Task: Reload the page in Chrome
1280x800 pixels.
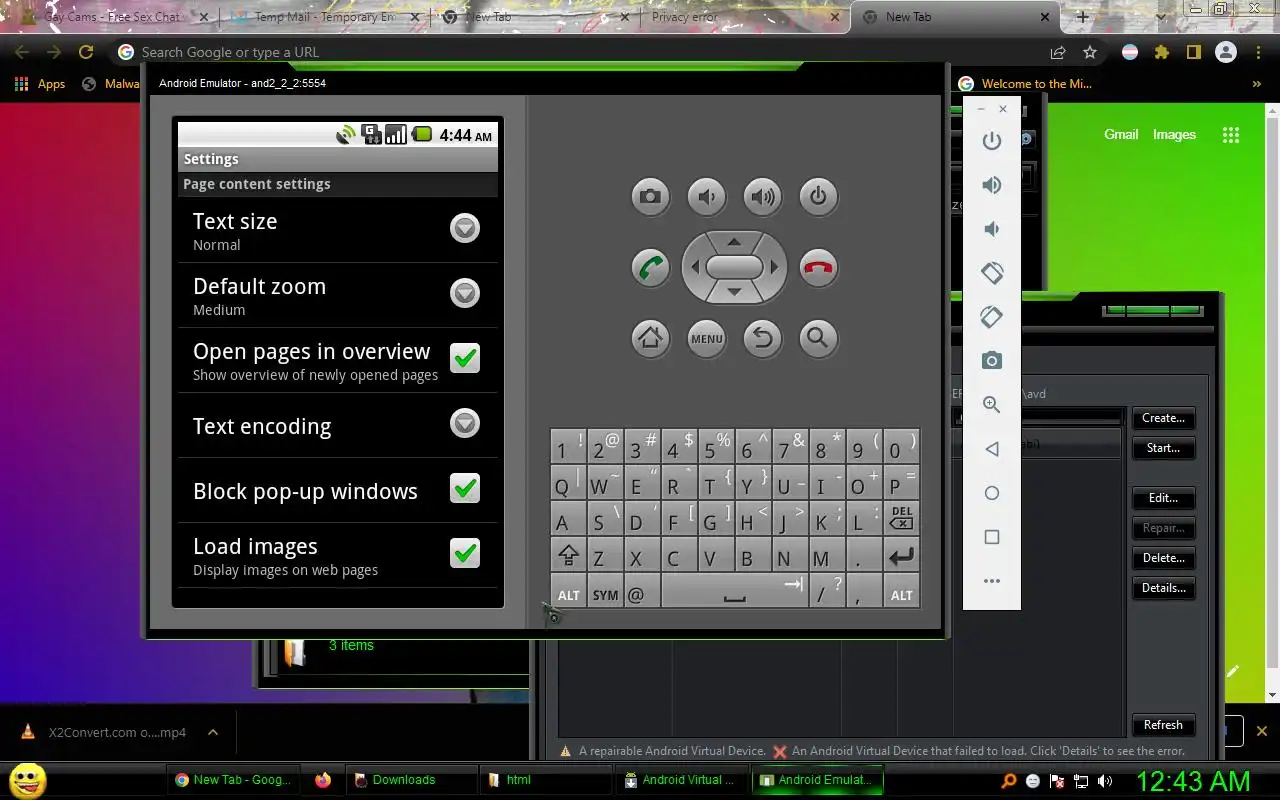Action: 86,52
